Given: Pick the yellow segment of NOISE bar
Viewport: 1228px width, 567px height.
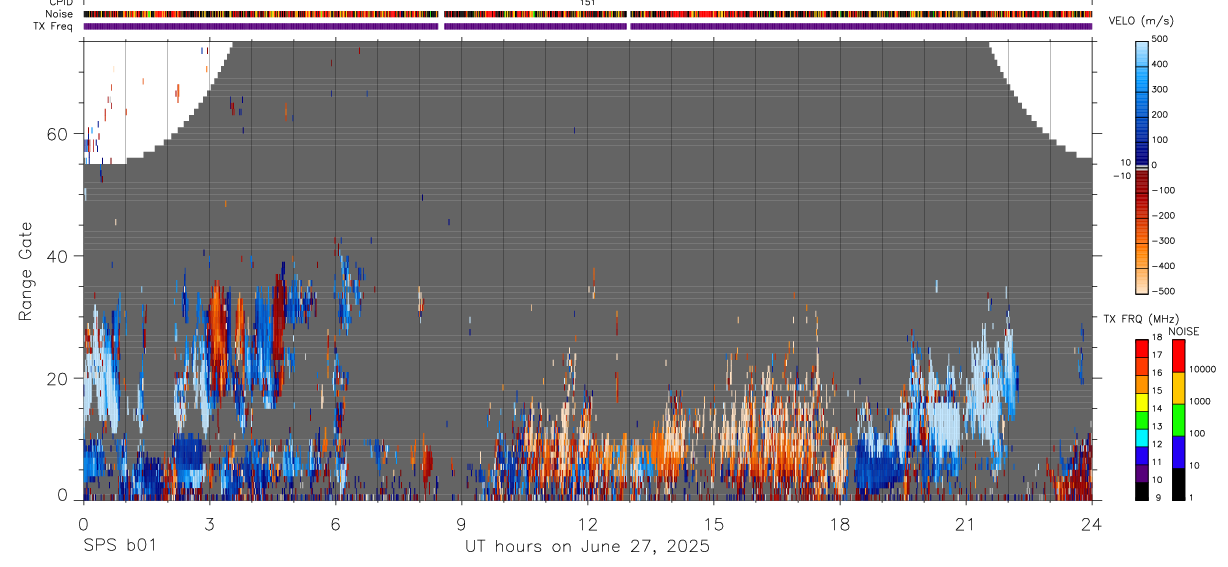Looking at the screenshot, I should coord(1179,388).
